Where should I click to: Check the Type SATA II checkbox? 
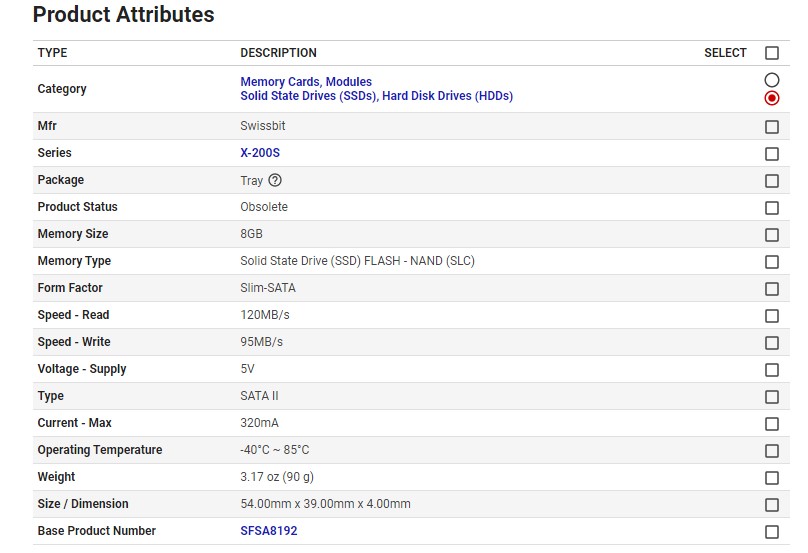[x=771, y=397]
